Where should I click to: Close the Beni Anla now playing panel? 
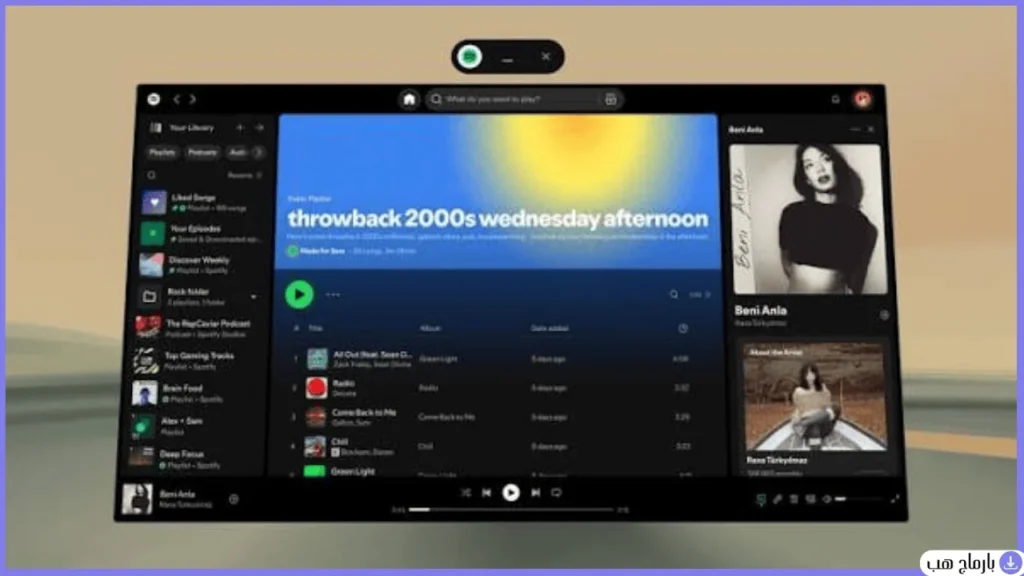pyautogui.click(x=871, y=129)
